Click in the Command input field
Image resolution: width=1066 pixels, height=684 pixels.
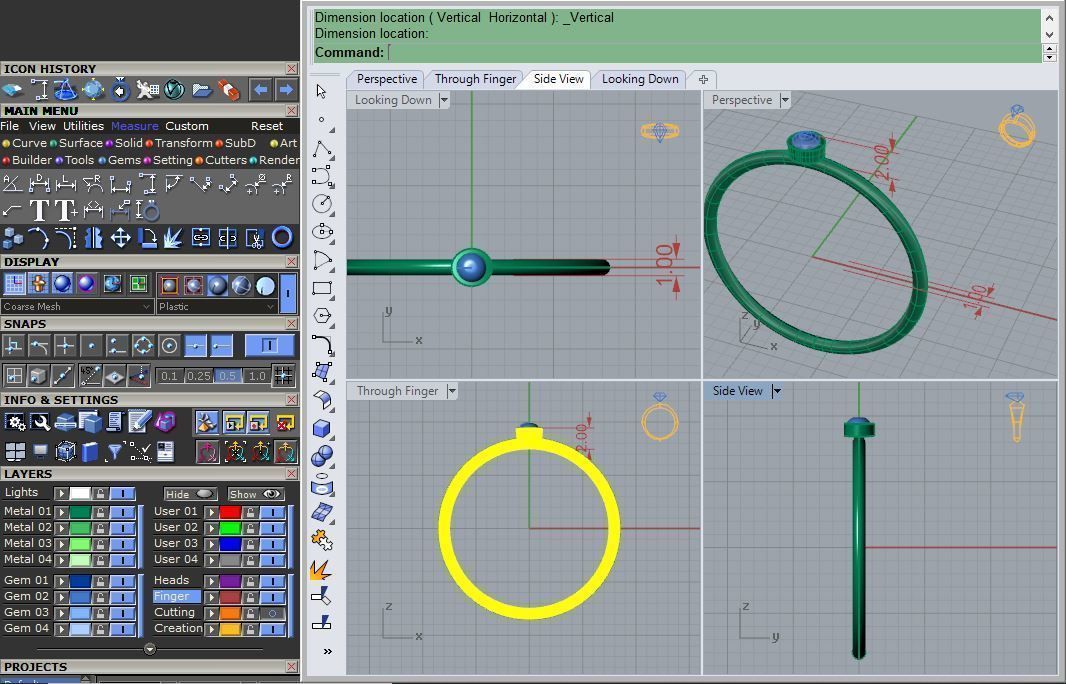(713, 52)
